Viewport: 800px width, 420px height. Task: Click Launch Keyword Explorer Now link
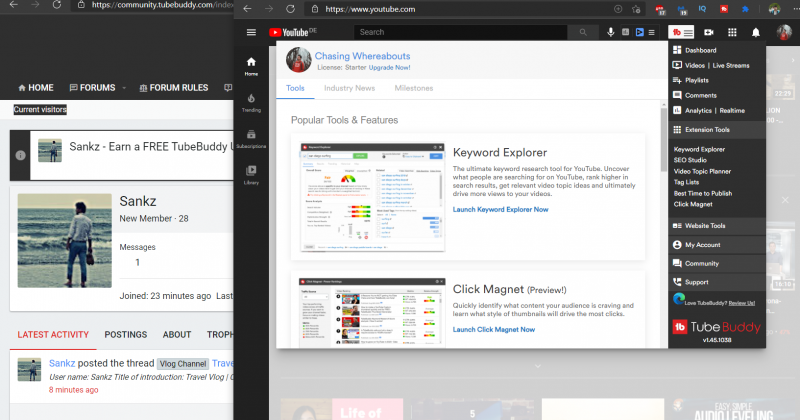(500, 209)
